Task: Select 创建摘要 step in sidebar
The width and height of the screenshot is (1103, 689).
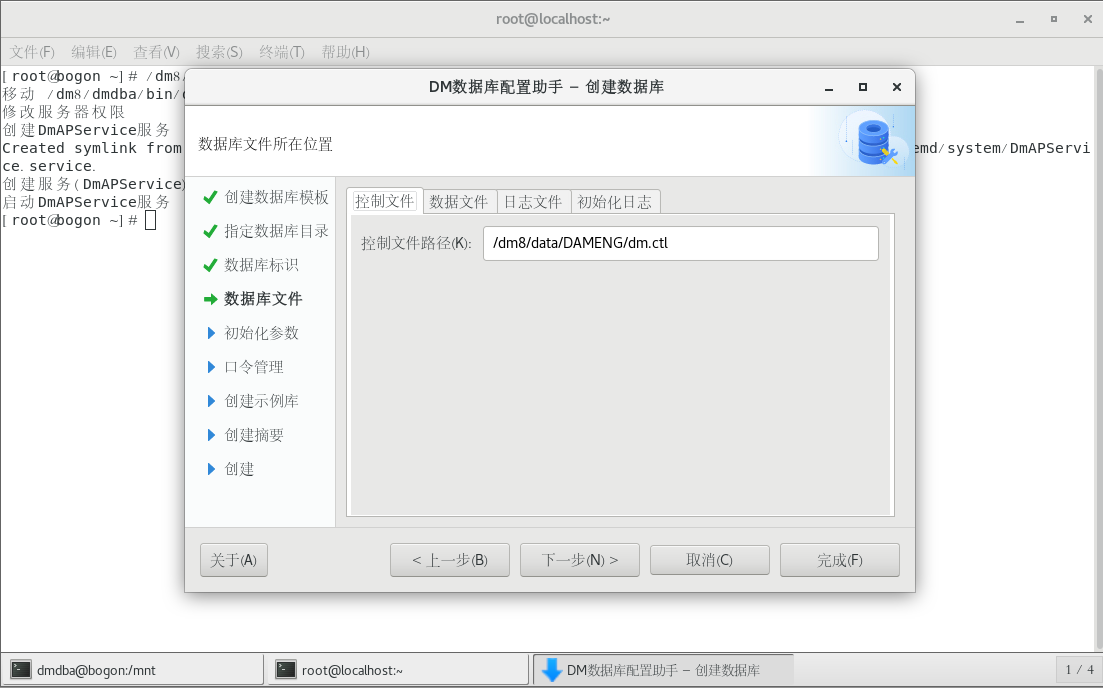Action: pyautogui.click(x=253, y=436)
